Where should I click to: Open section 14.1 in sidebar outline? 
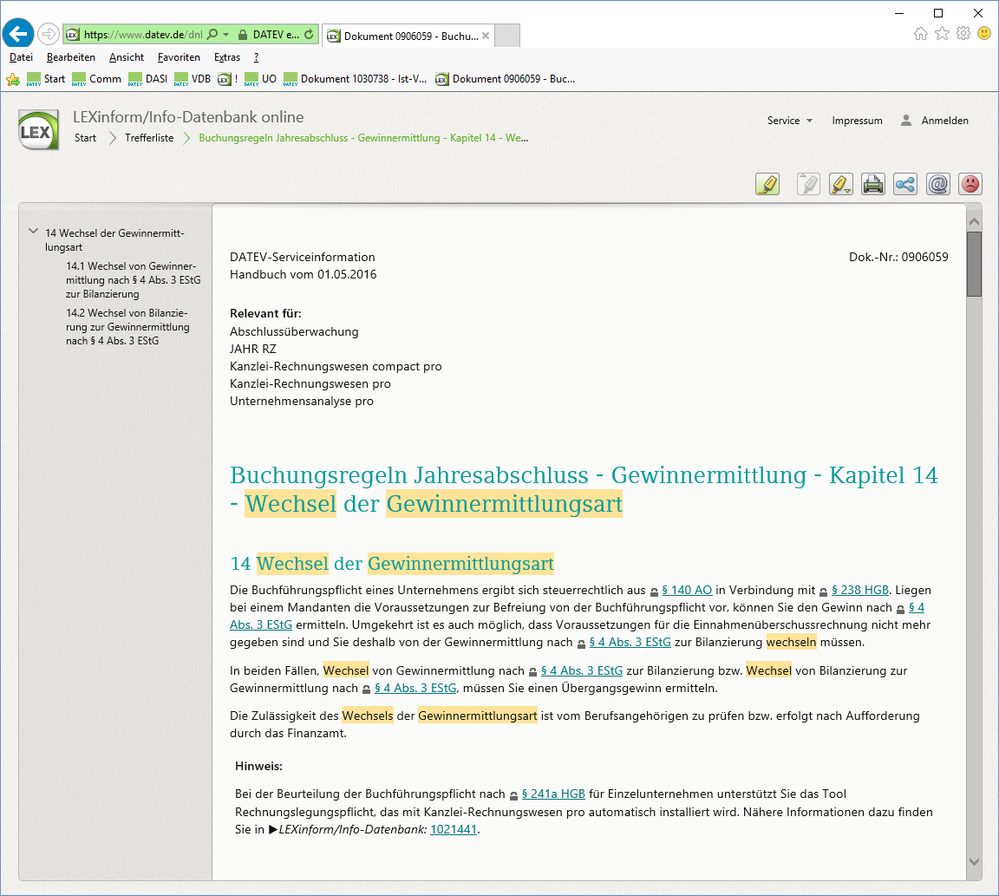pos(133,280)
